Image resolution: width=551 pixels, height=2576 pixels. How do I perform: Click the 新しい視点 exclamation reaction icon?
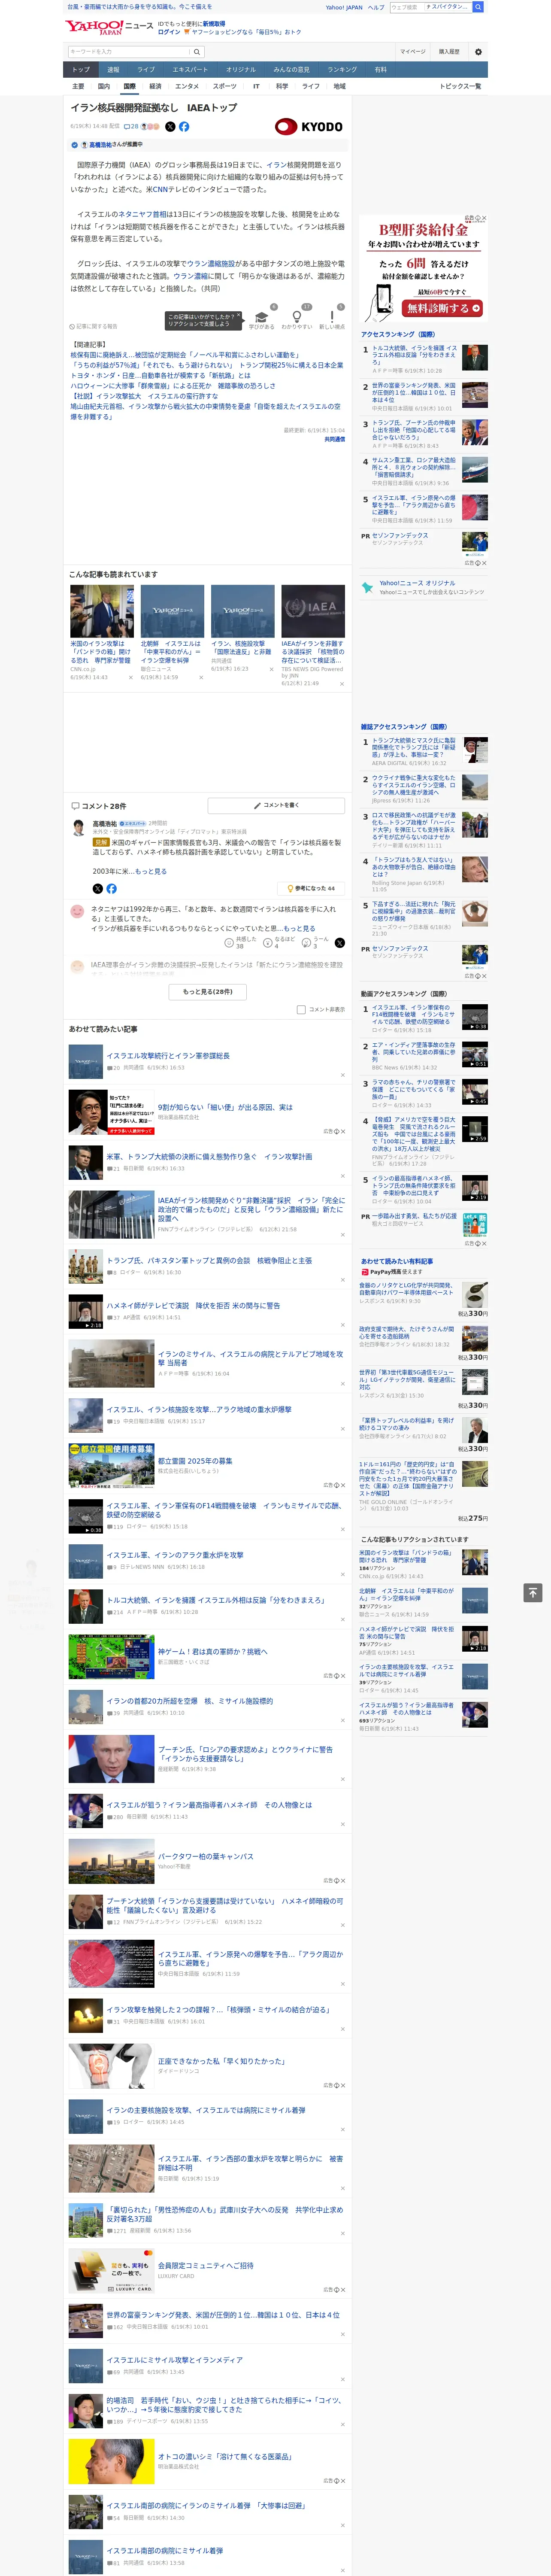point(332,316)
